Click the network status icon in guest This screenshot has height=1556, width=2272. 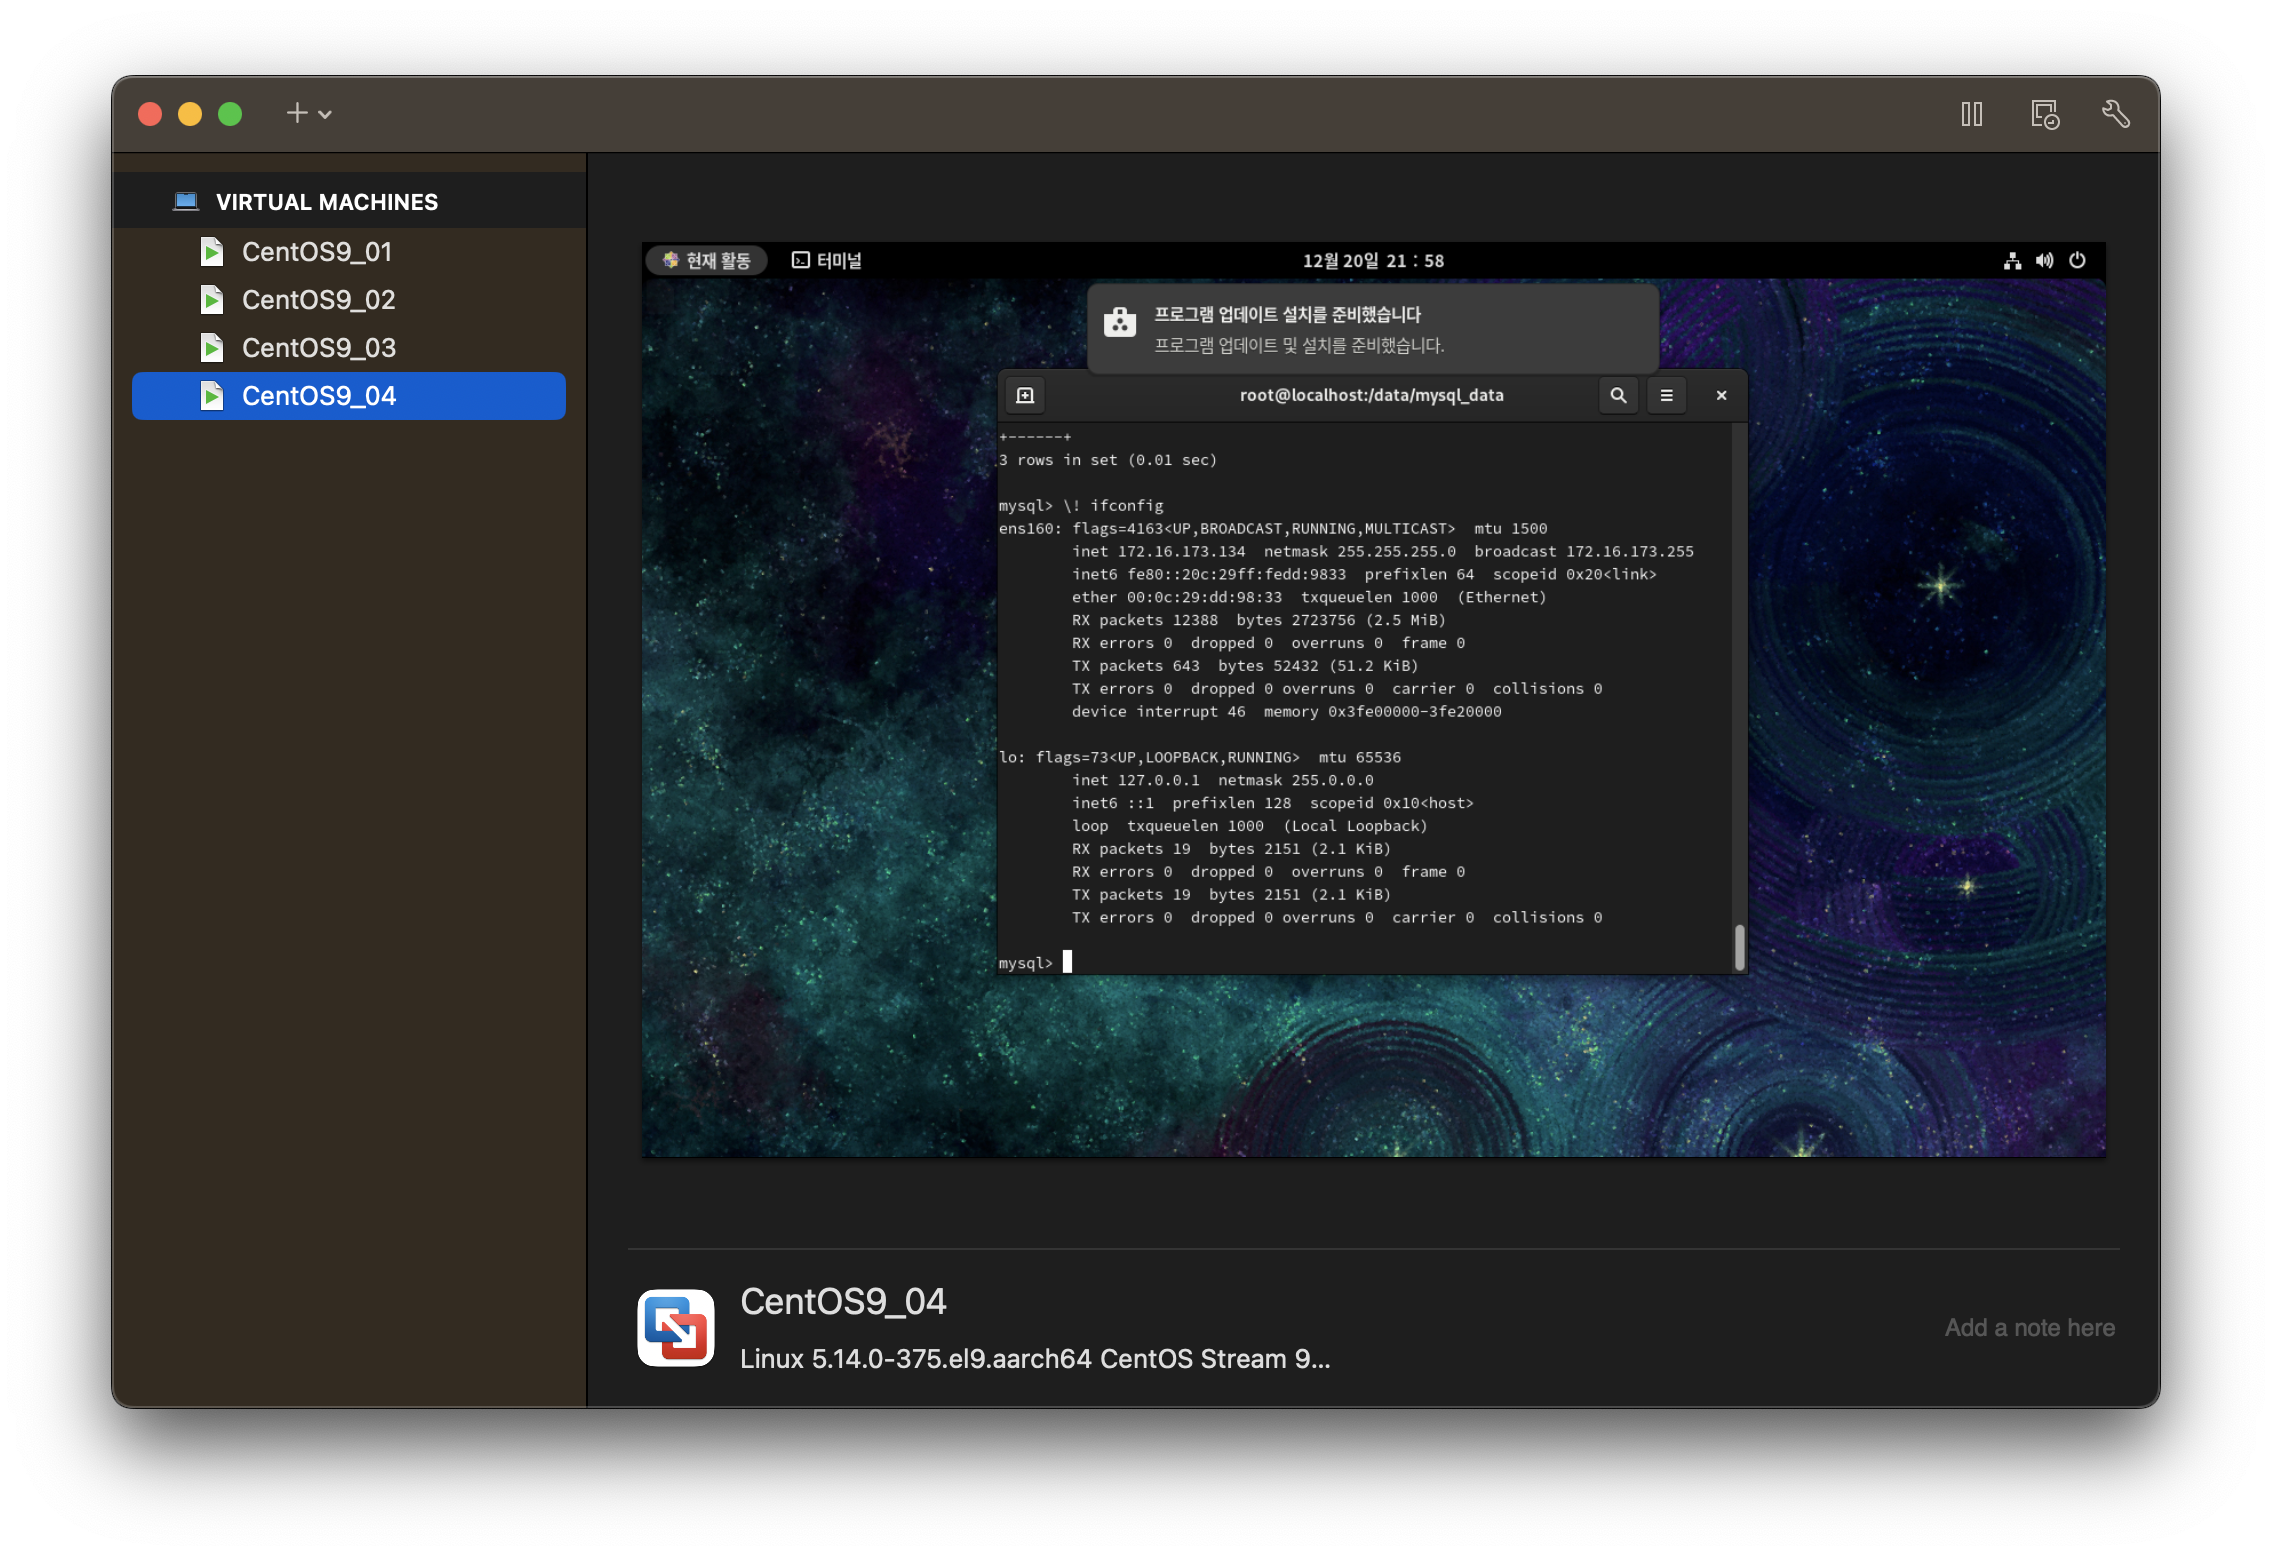[x=2012, y=261]
